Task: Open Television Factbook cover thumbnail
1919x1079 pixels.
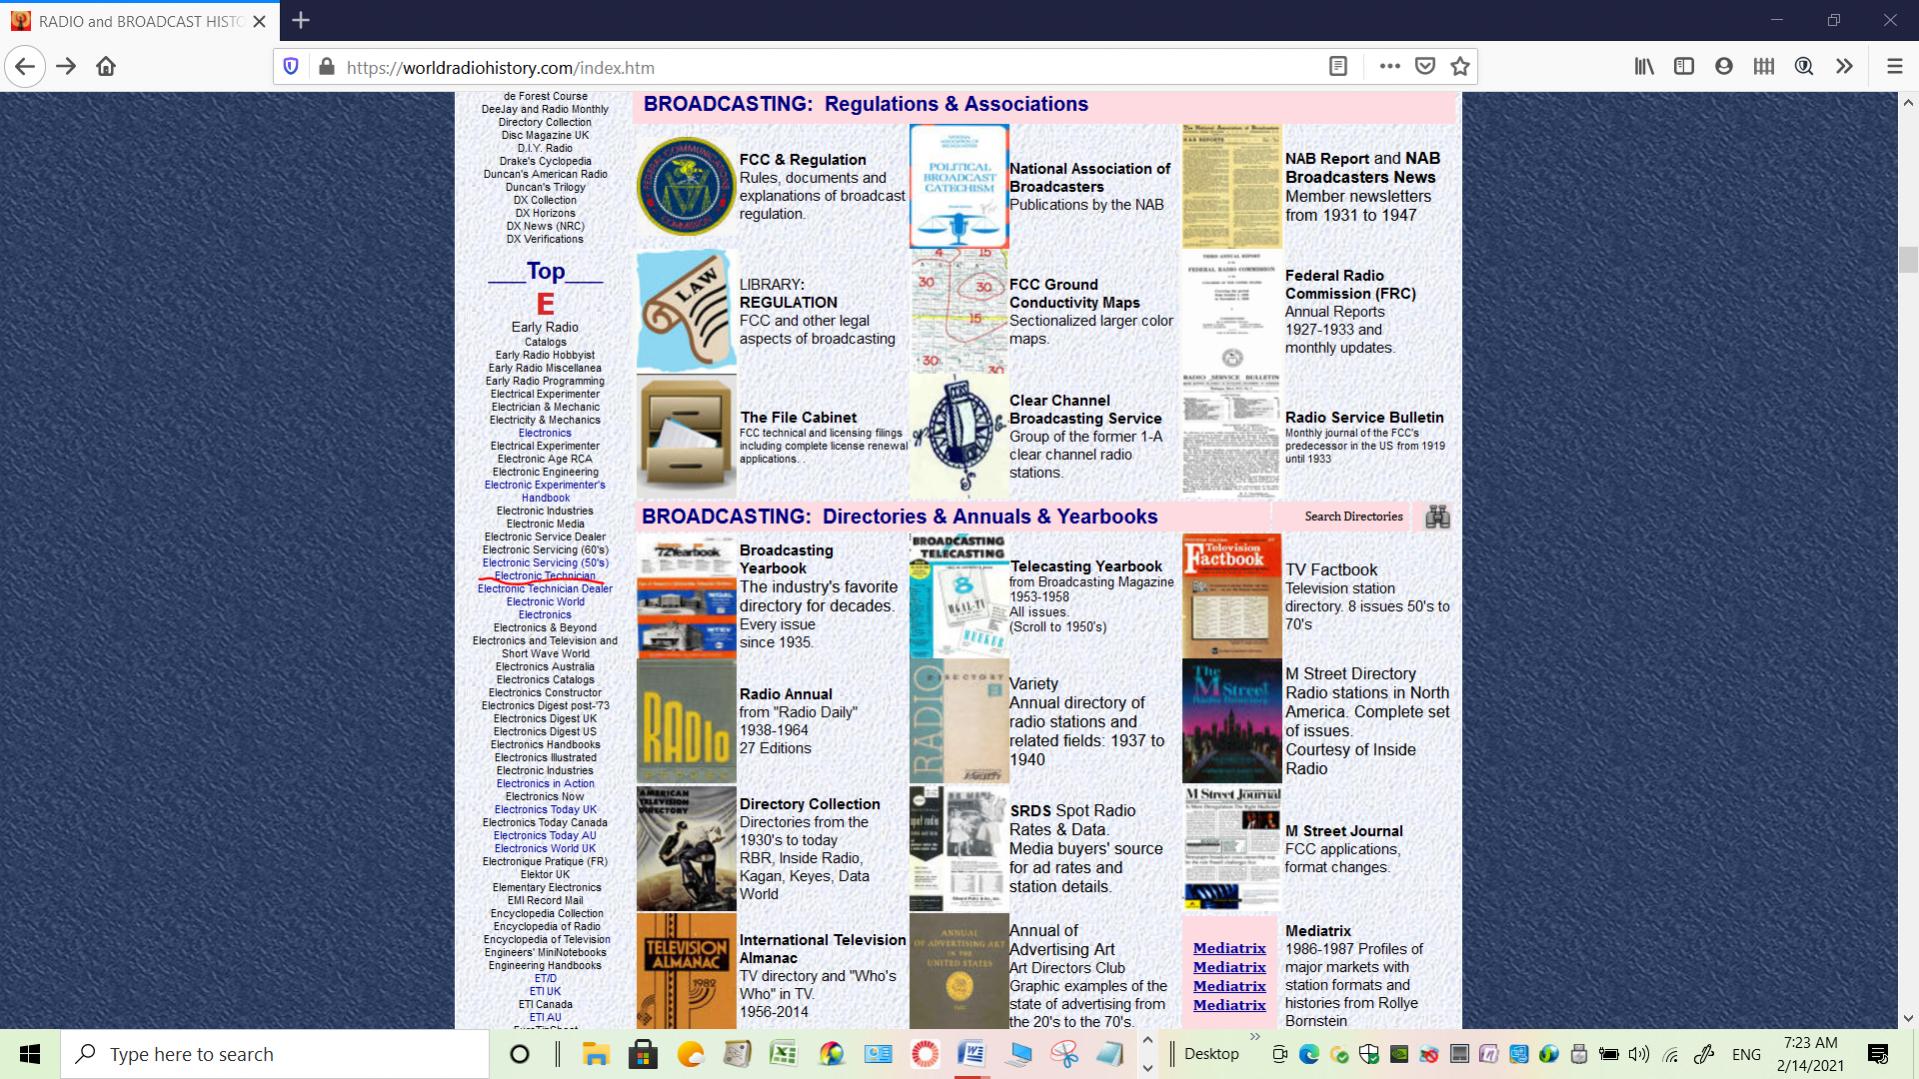Action: 1231,595
